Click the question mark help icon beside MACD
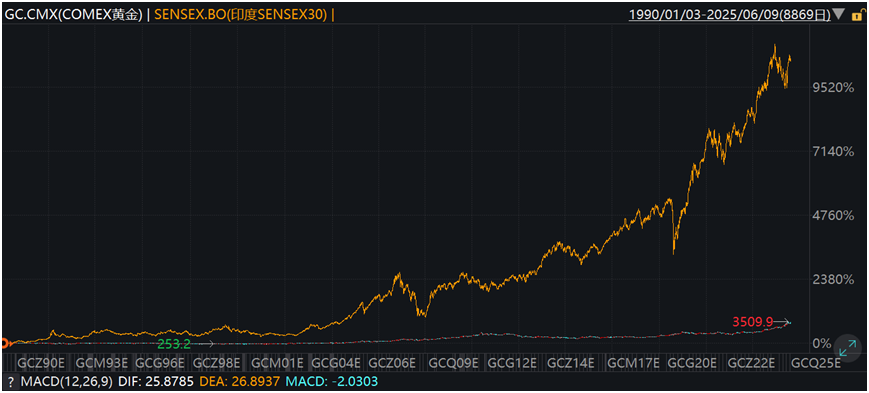Screen dimensions: 869x393 click(11, 381)
